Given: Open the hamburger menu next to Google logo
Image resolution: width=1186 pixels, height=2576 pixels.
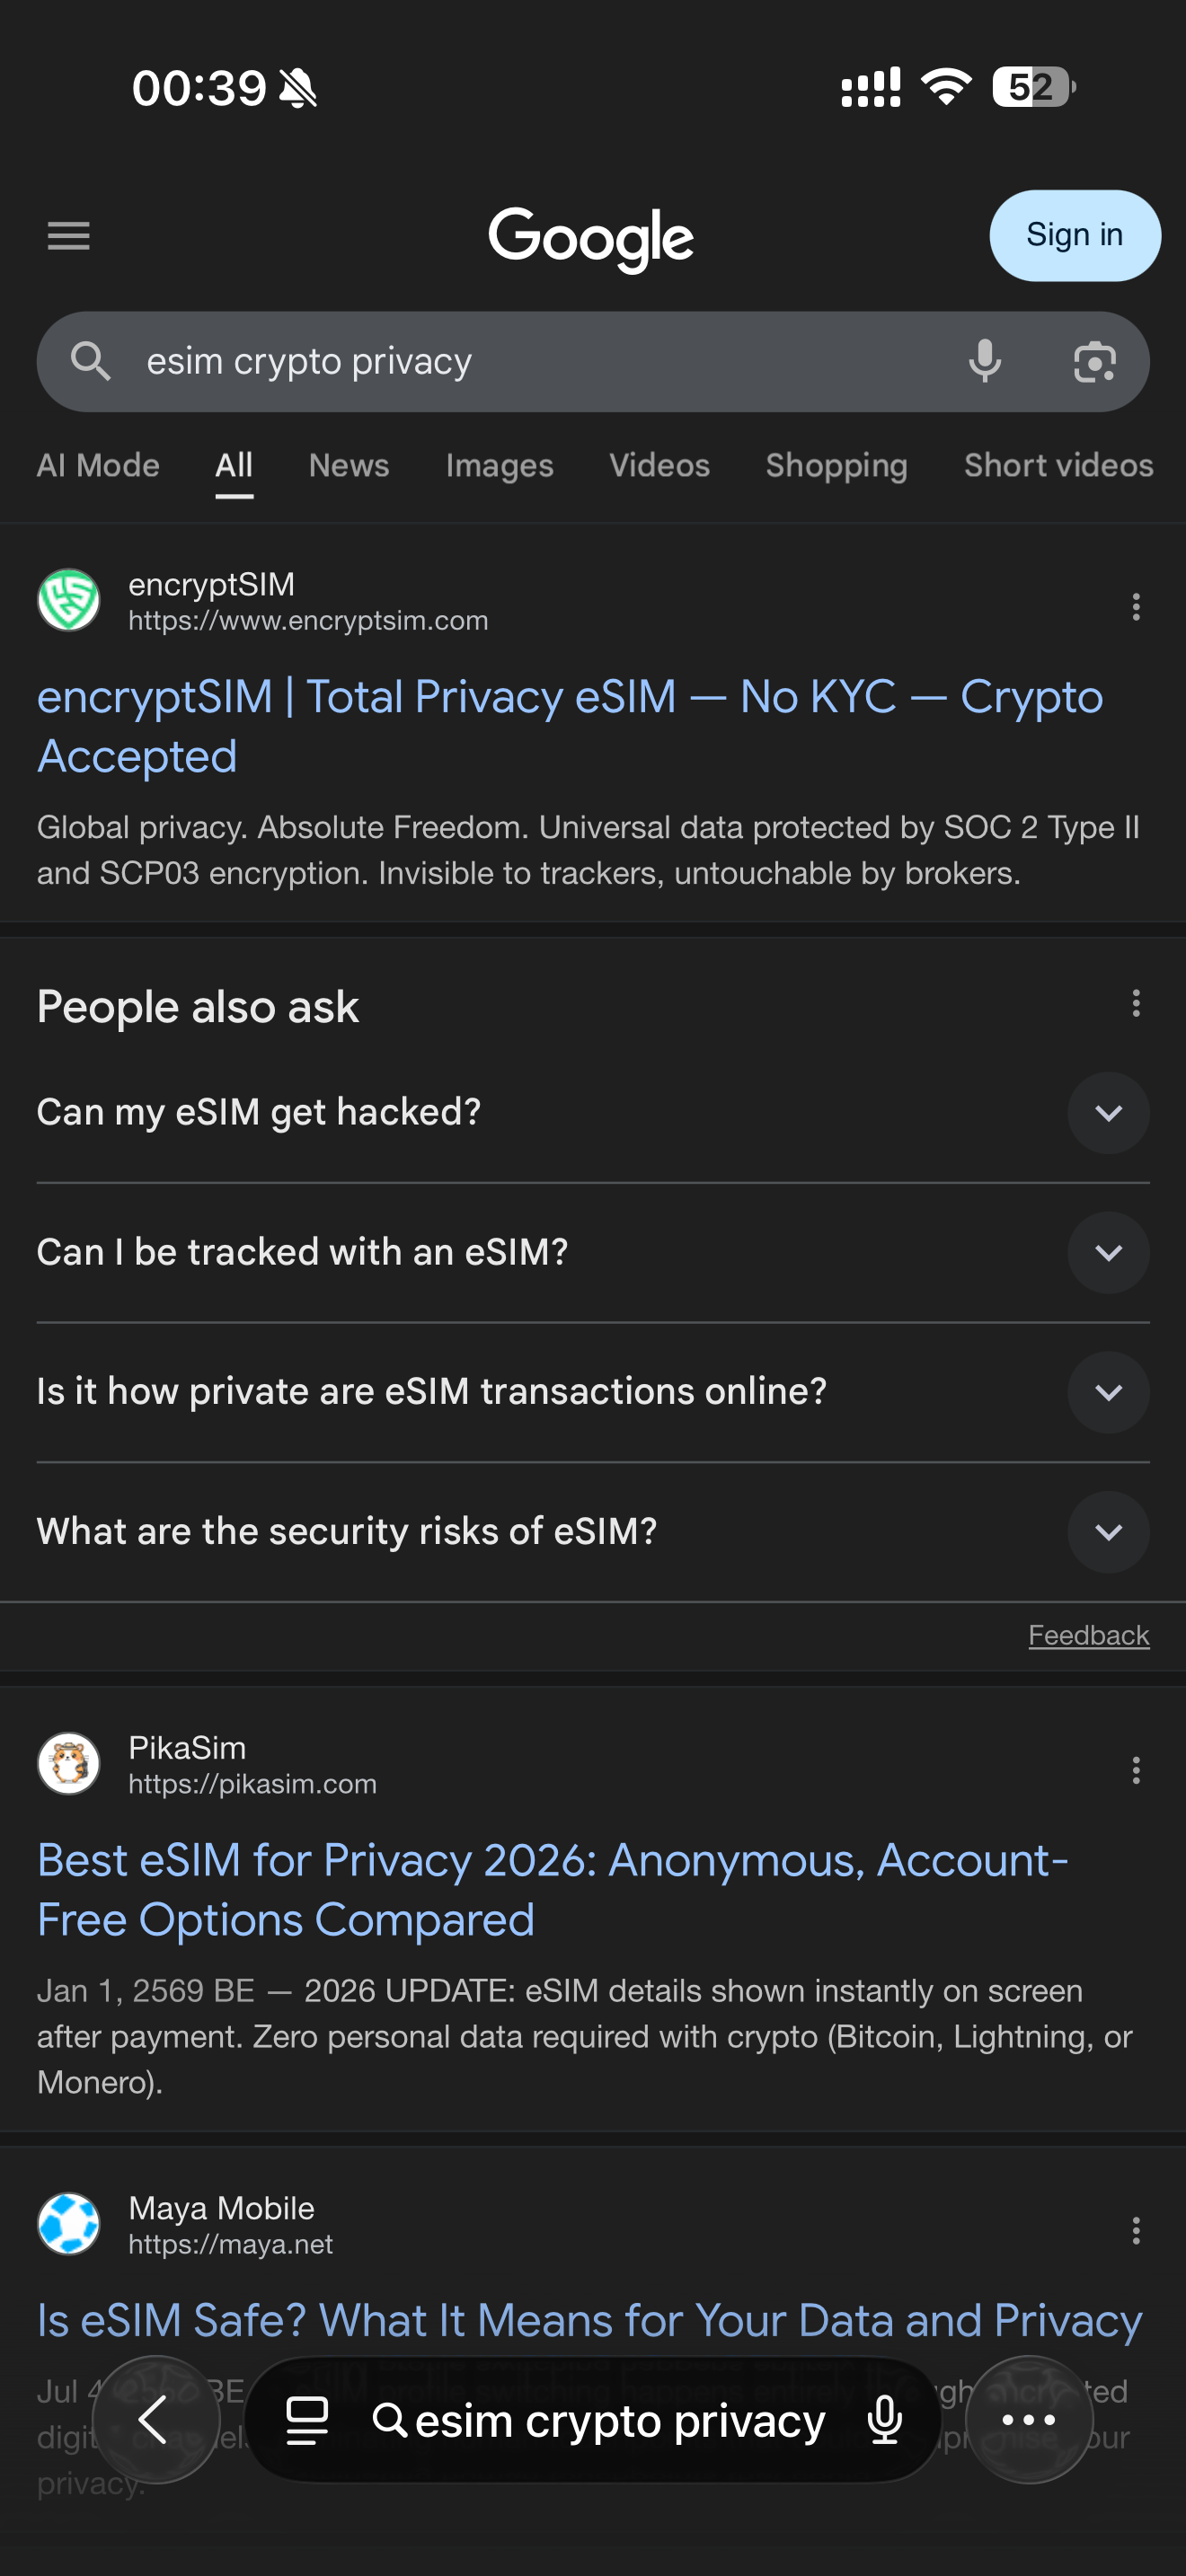Looking at the screenshot, I should click(68, 236).
